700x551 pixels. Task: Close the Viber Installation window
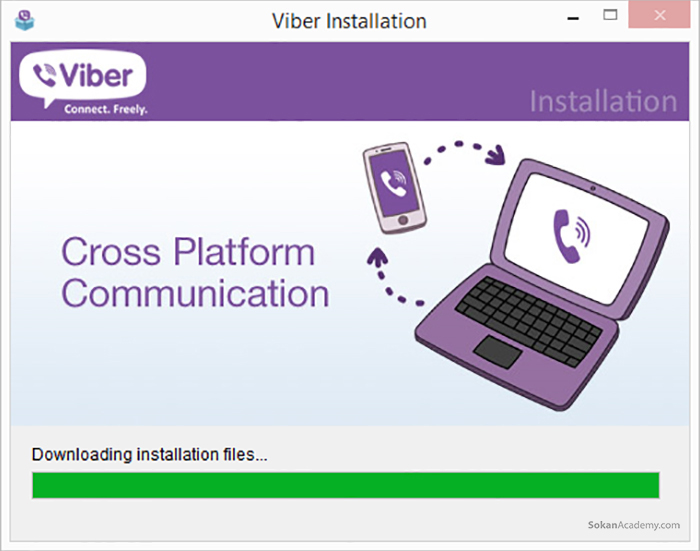659,15
